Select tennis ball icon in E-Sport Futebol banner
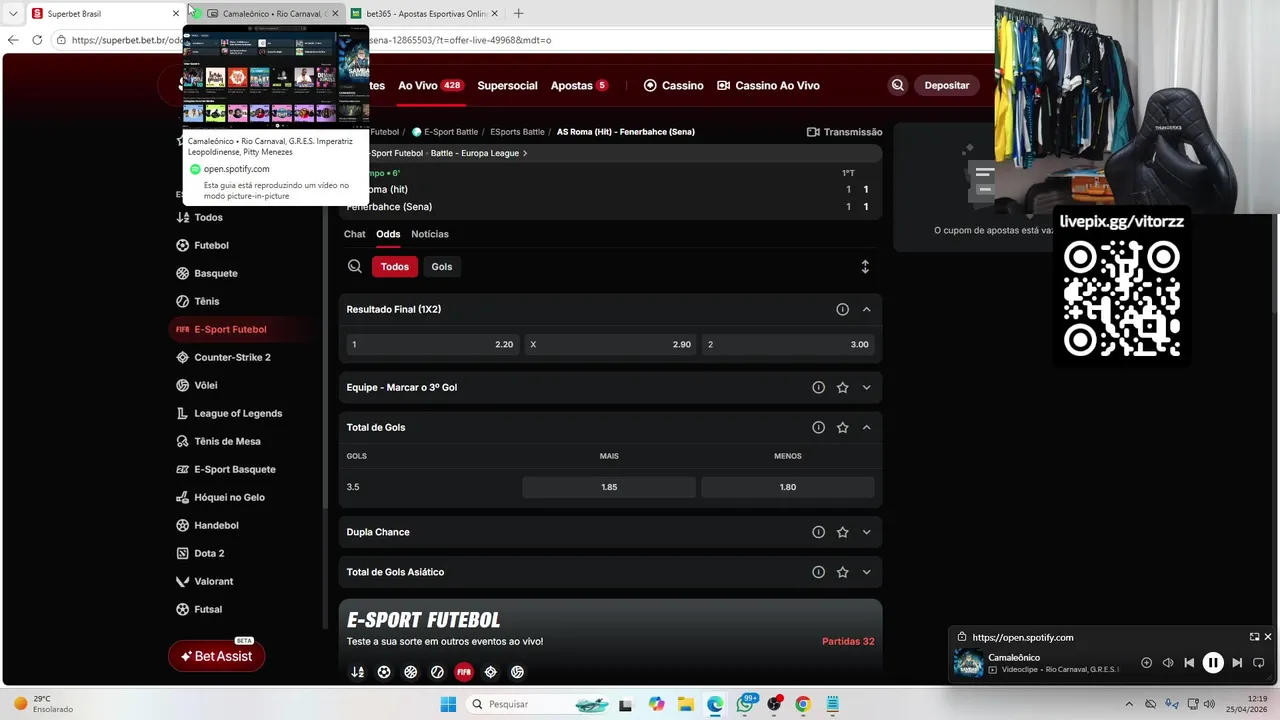This screenshot has height=720, width=1280. coord(437,672)
